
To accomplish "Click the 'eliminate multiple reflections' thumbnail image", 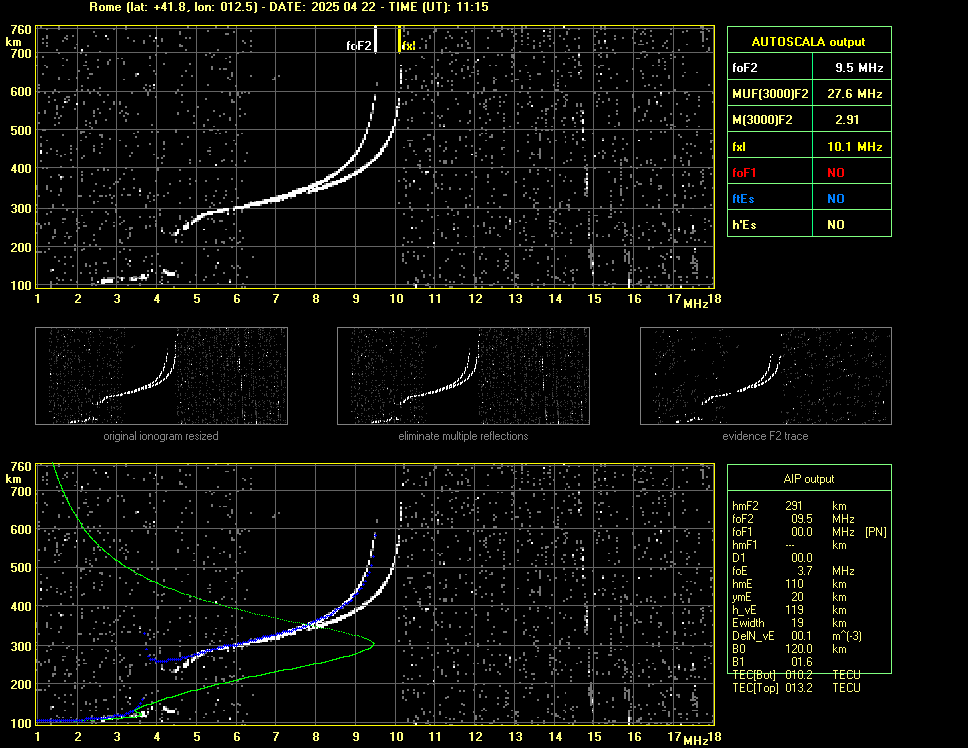I will (463, 376).
